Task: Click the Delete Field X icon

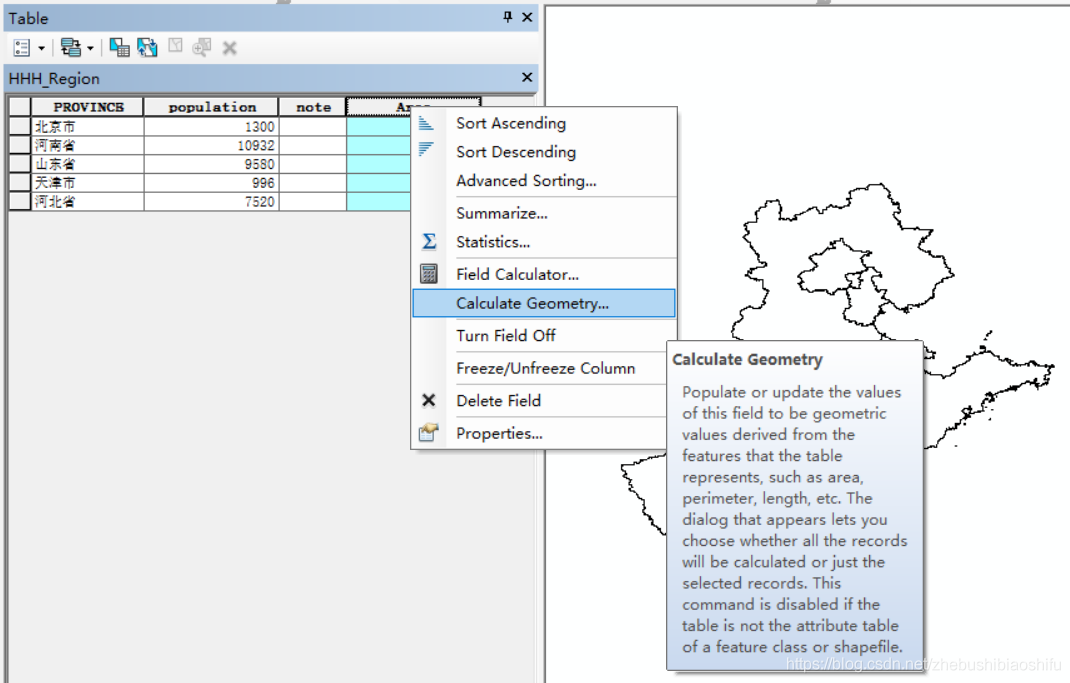Action: [429, 400]
